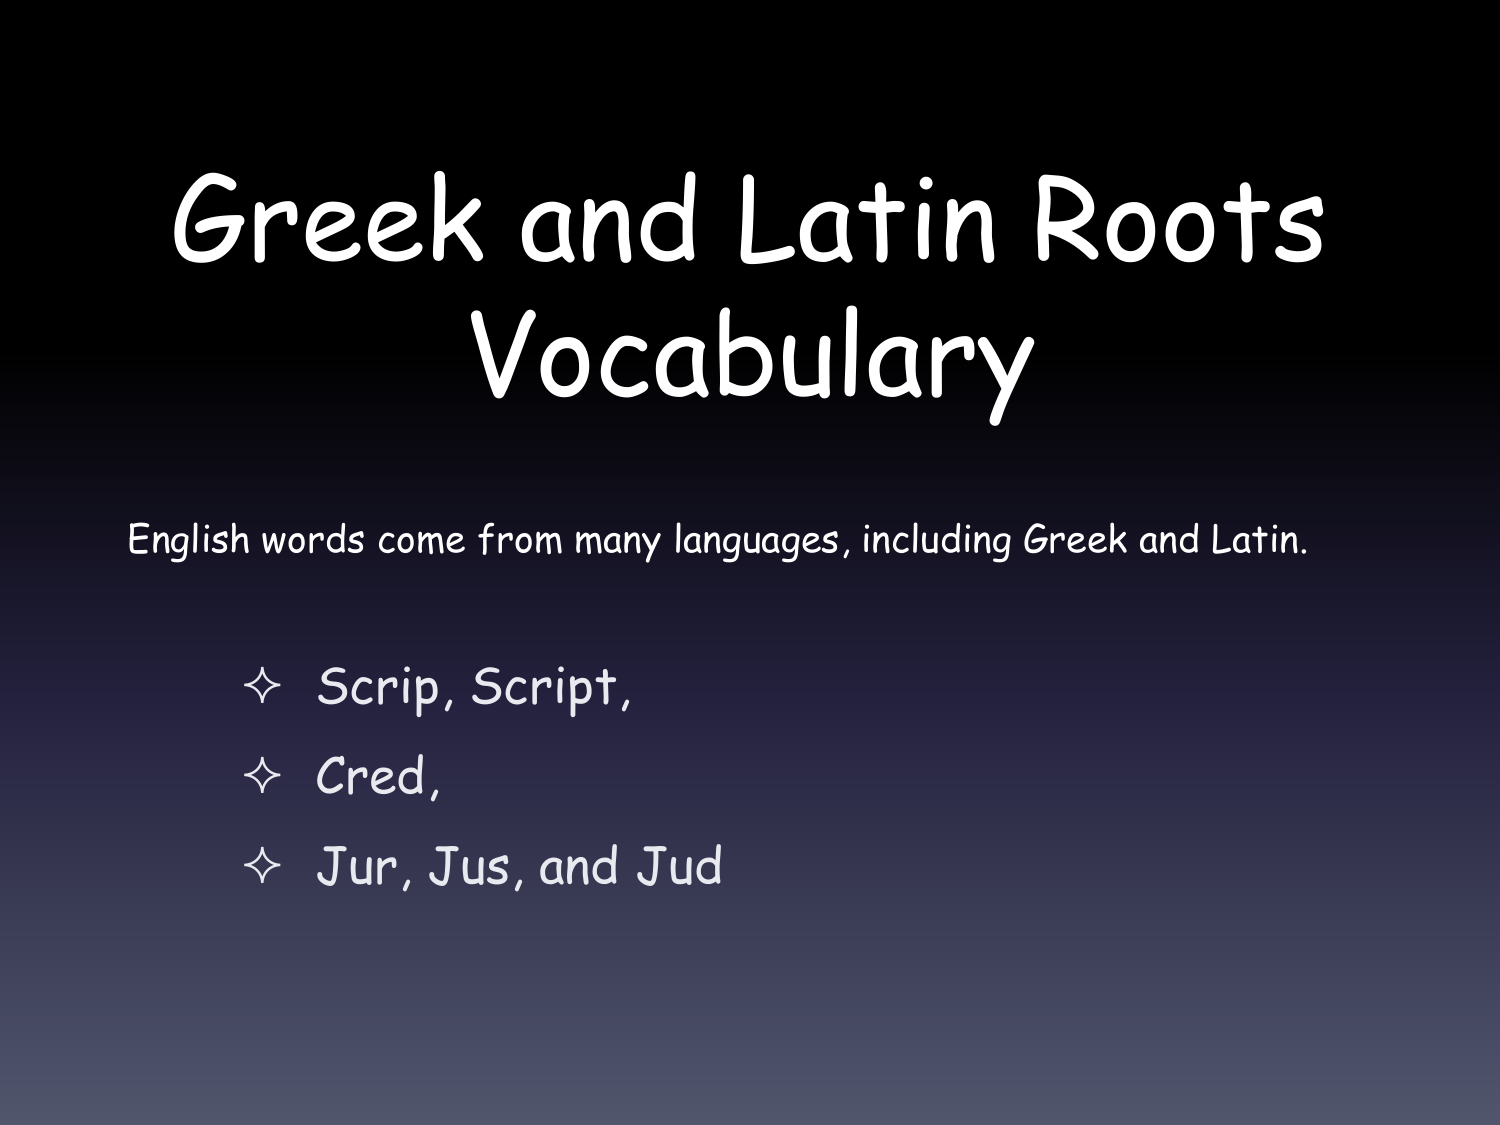Select the bullet text Jur, Jus, and Jud
Viewport: 1500px width, 1125px height.
(x=520, y=865)
